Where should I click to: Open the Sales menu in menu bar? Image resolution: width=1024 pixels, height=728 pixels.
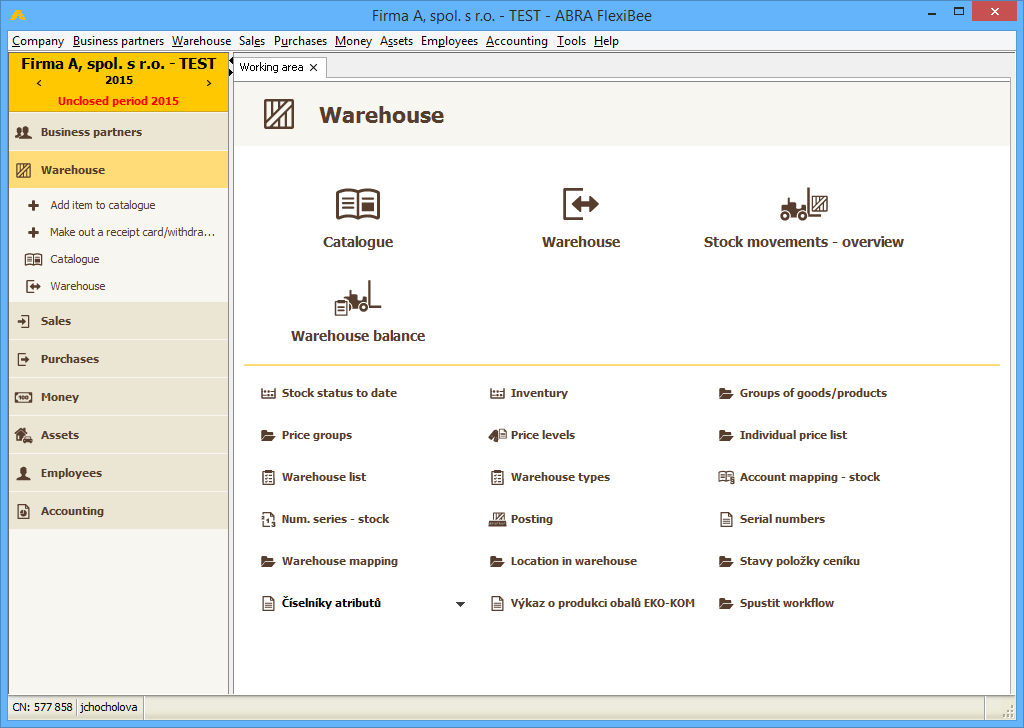252,41
